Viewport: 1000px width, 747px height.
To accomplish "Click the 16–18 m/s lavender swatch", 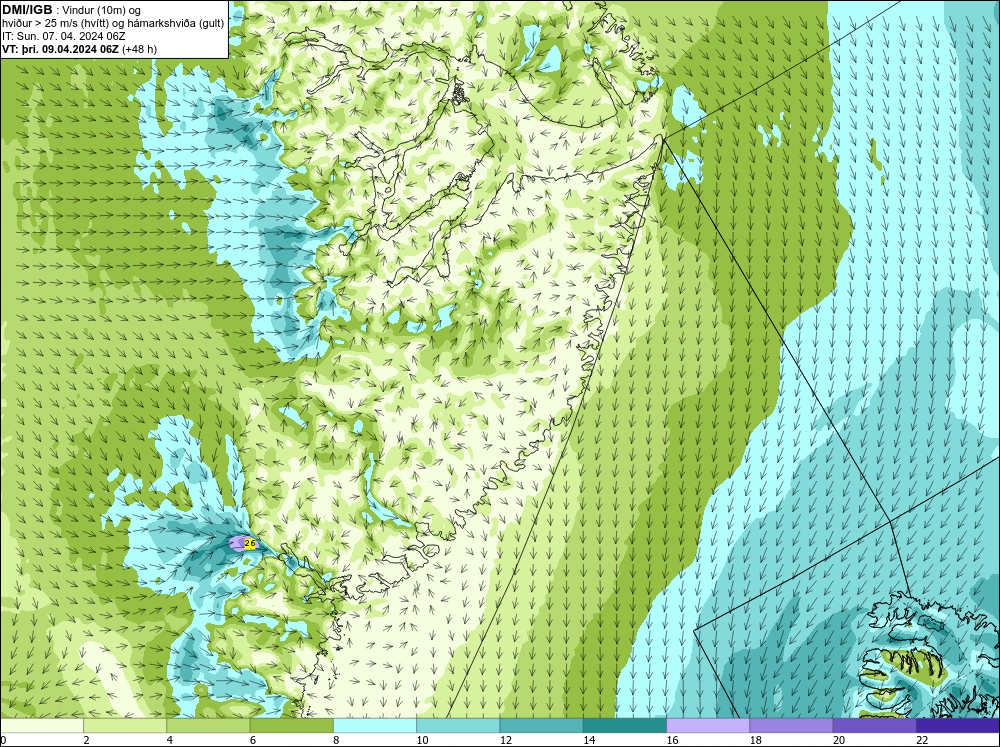I will [708, 726].
